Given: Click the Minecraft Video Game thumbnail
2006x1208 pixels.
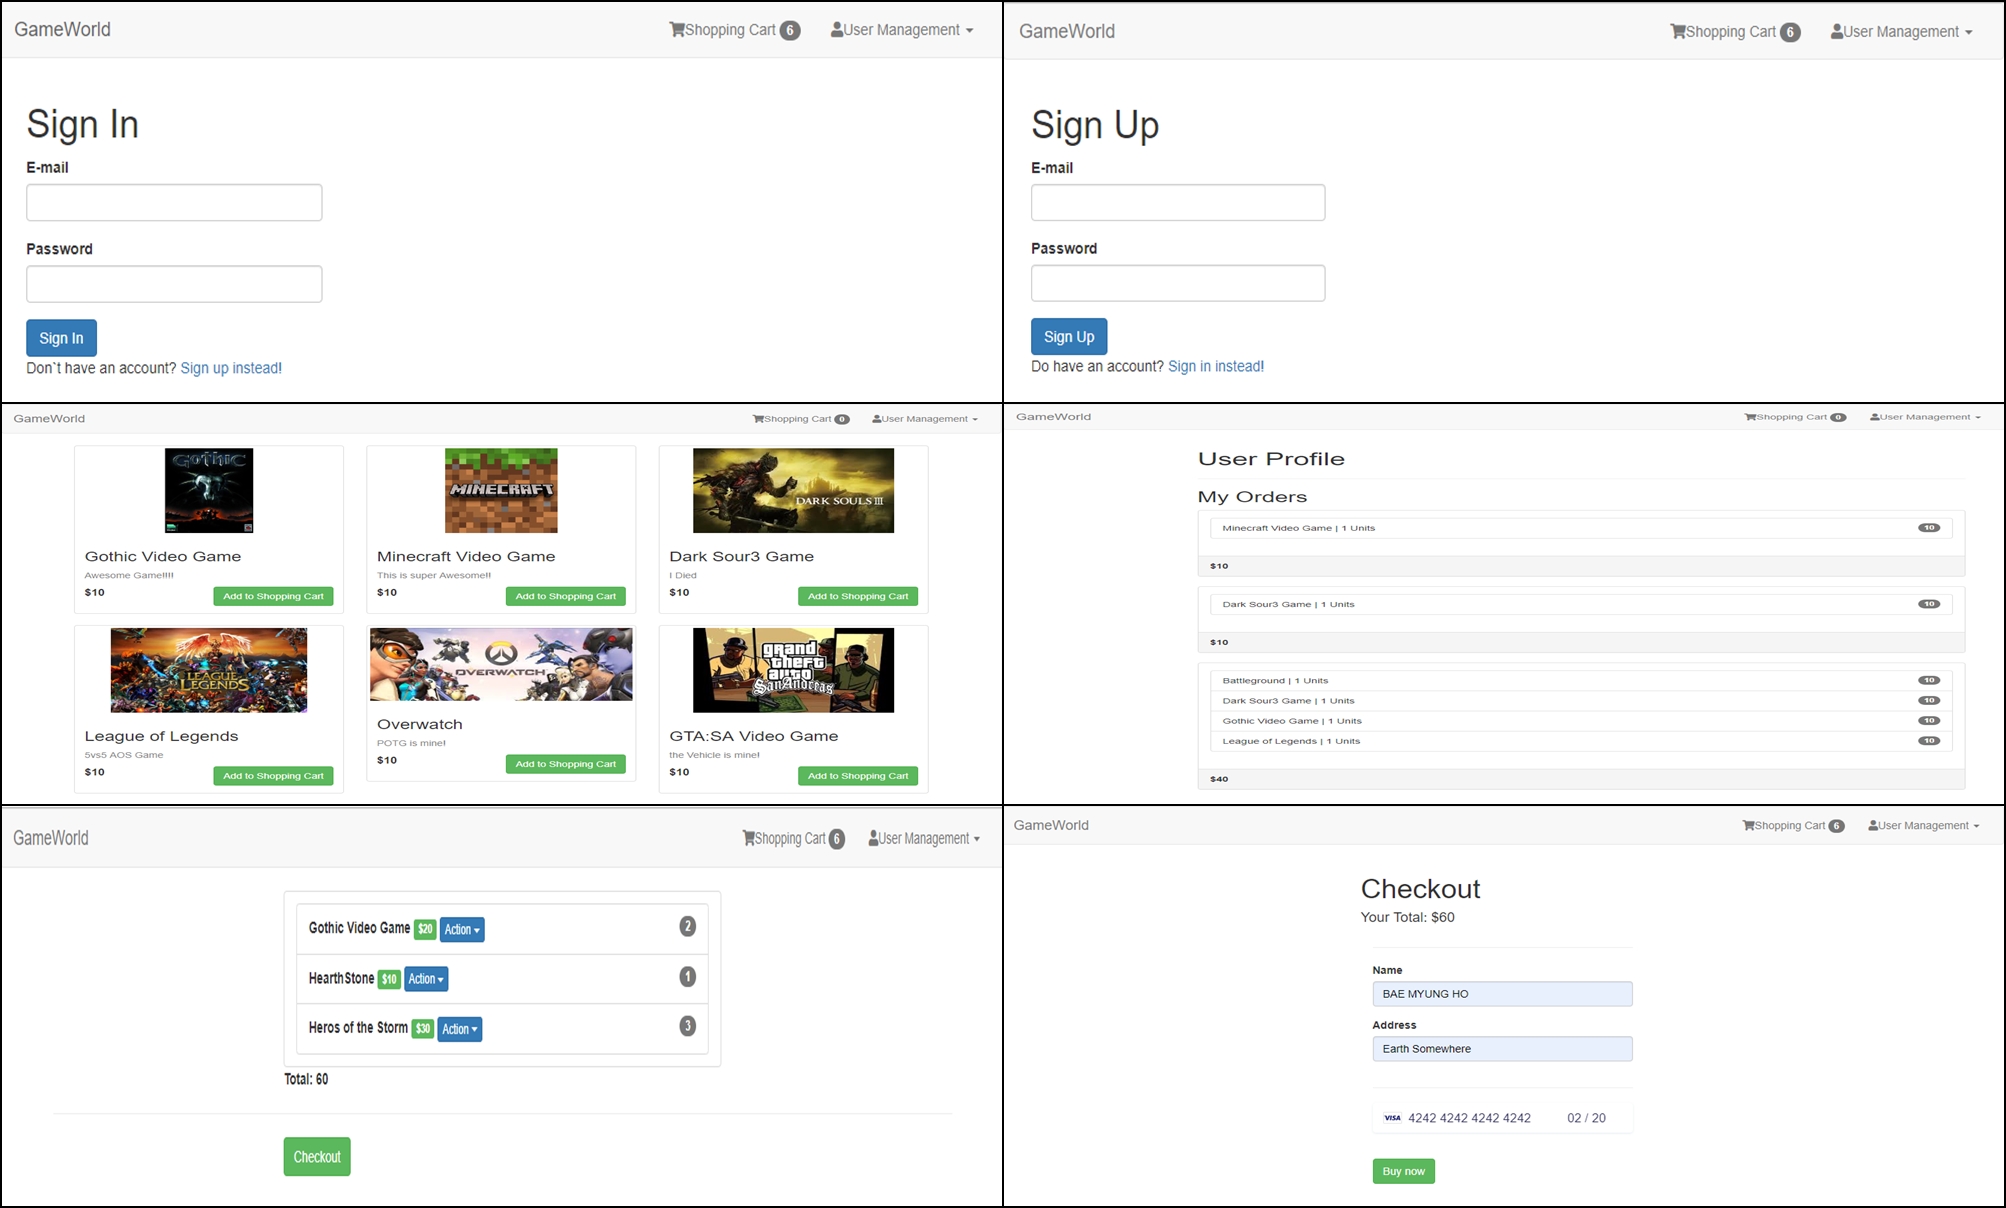Looking at the screenshot, I should pos(500,490).
